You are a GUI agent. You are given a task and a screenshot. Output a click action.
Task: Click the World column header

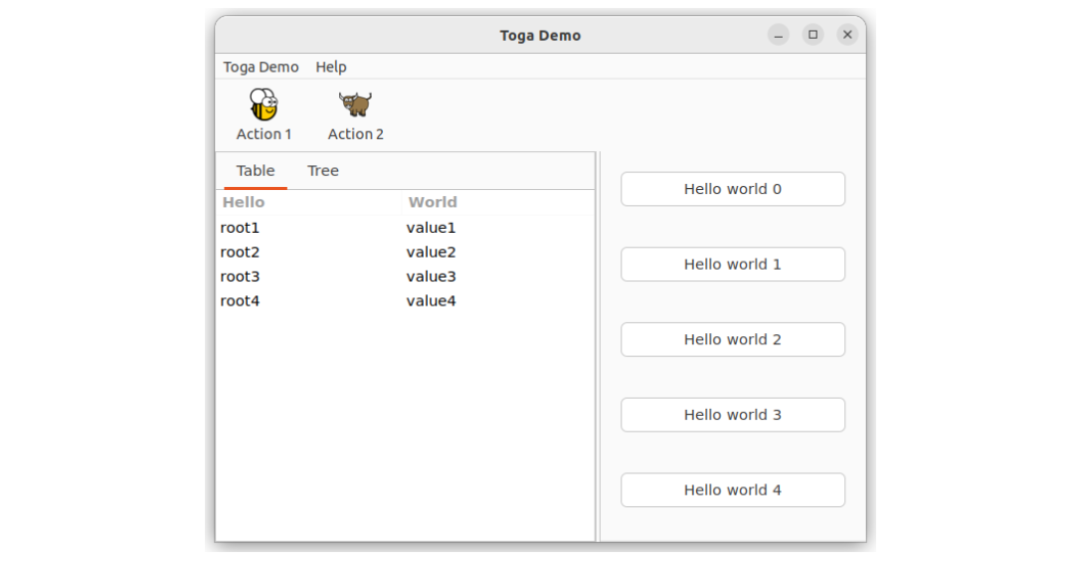pos(433,202)
